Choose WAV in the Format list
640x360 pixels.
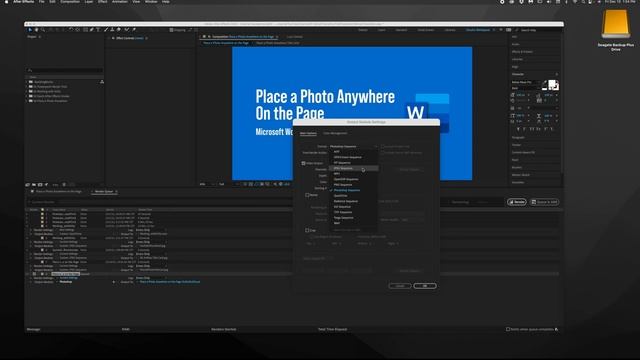click(x=353, y=223)
